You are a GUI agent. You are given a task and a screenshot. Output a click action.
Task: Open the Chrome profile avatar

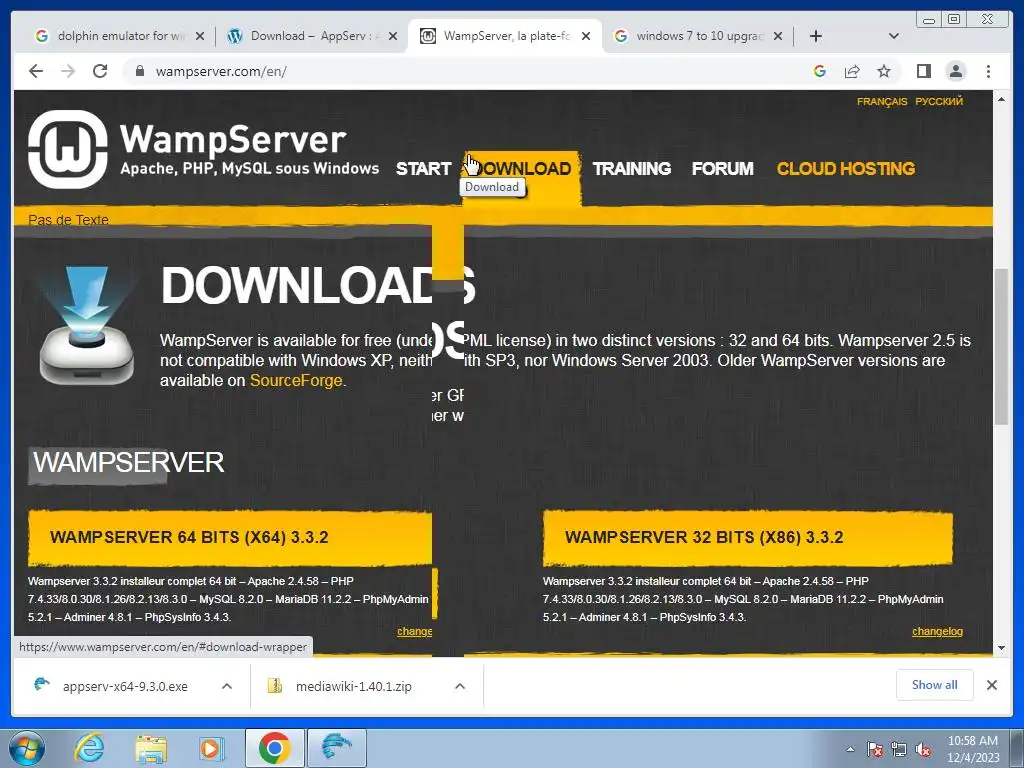click(956, 71)
